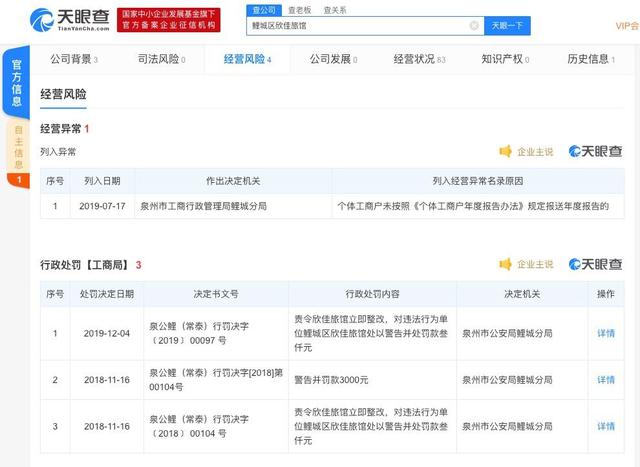Click the Tianyancha logo

70,19
